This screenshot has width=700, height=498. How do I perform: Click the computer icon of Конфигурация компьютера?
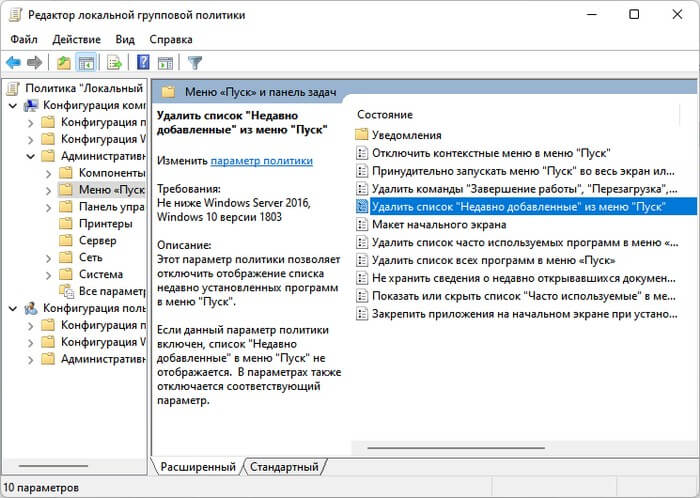tap(31, 105)
